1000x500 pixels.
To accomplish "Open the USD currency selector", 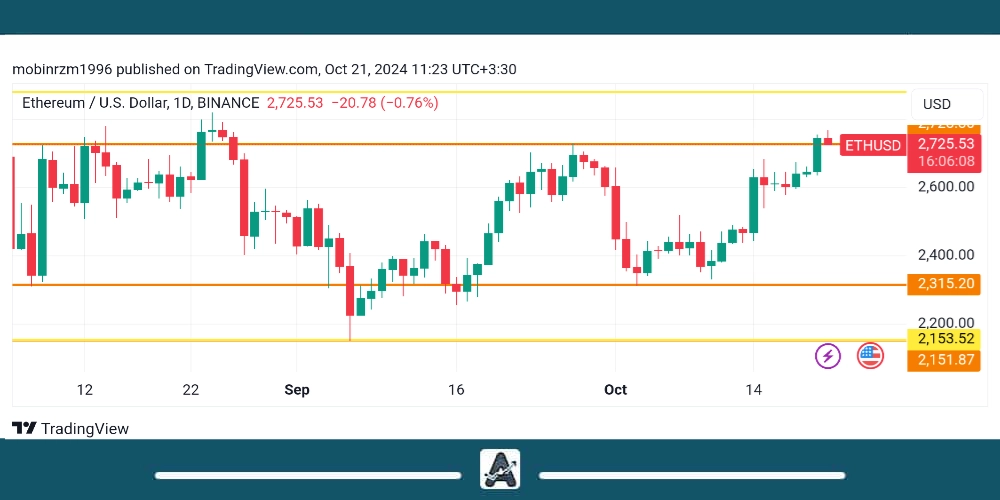I will click(937, 104).
